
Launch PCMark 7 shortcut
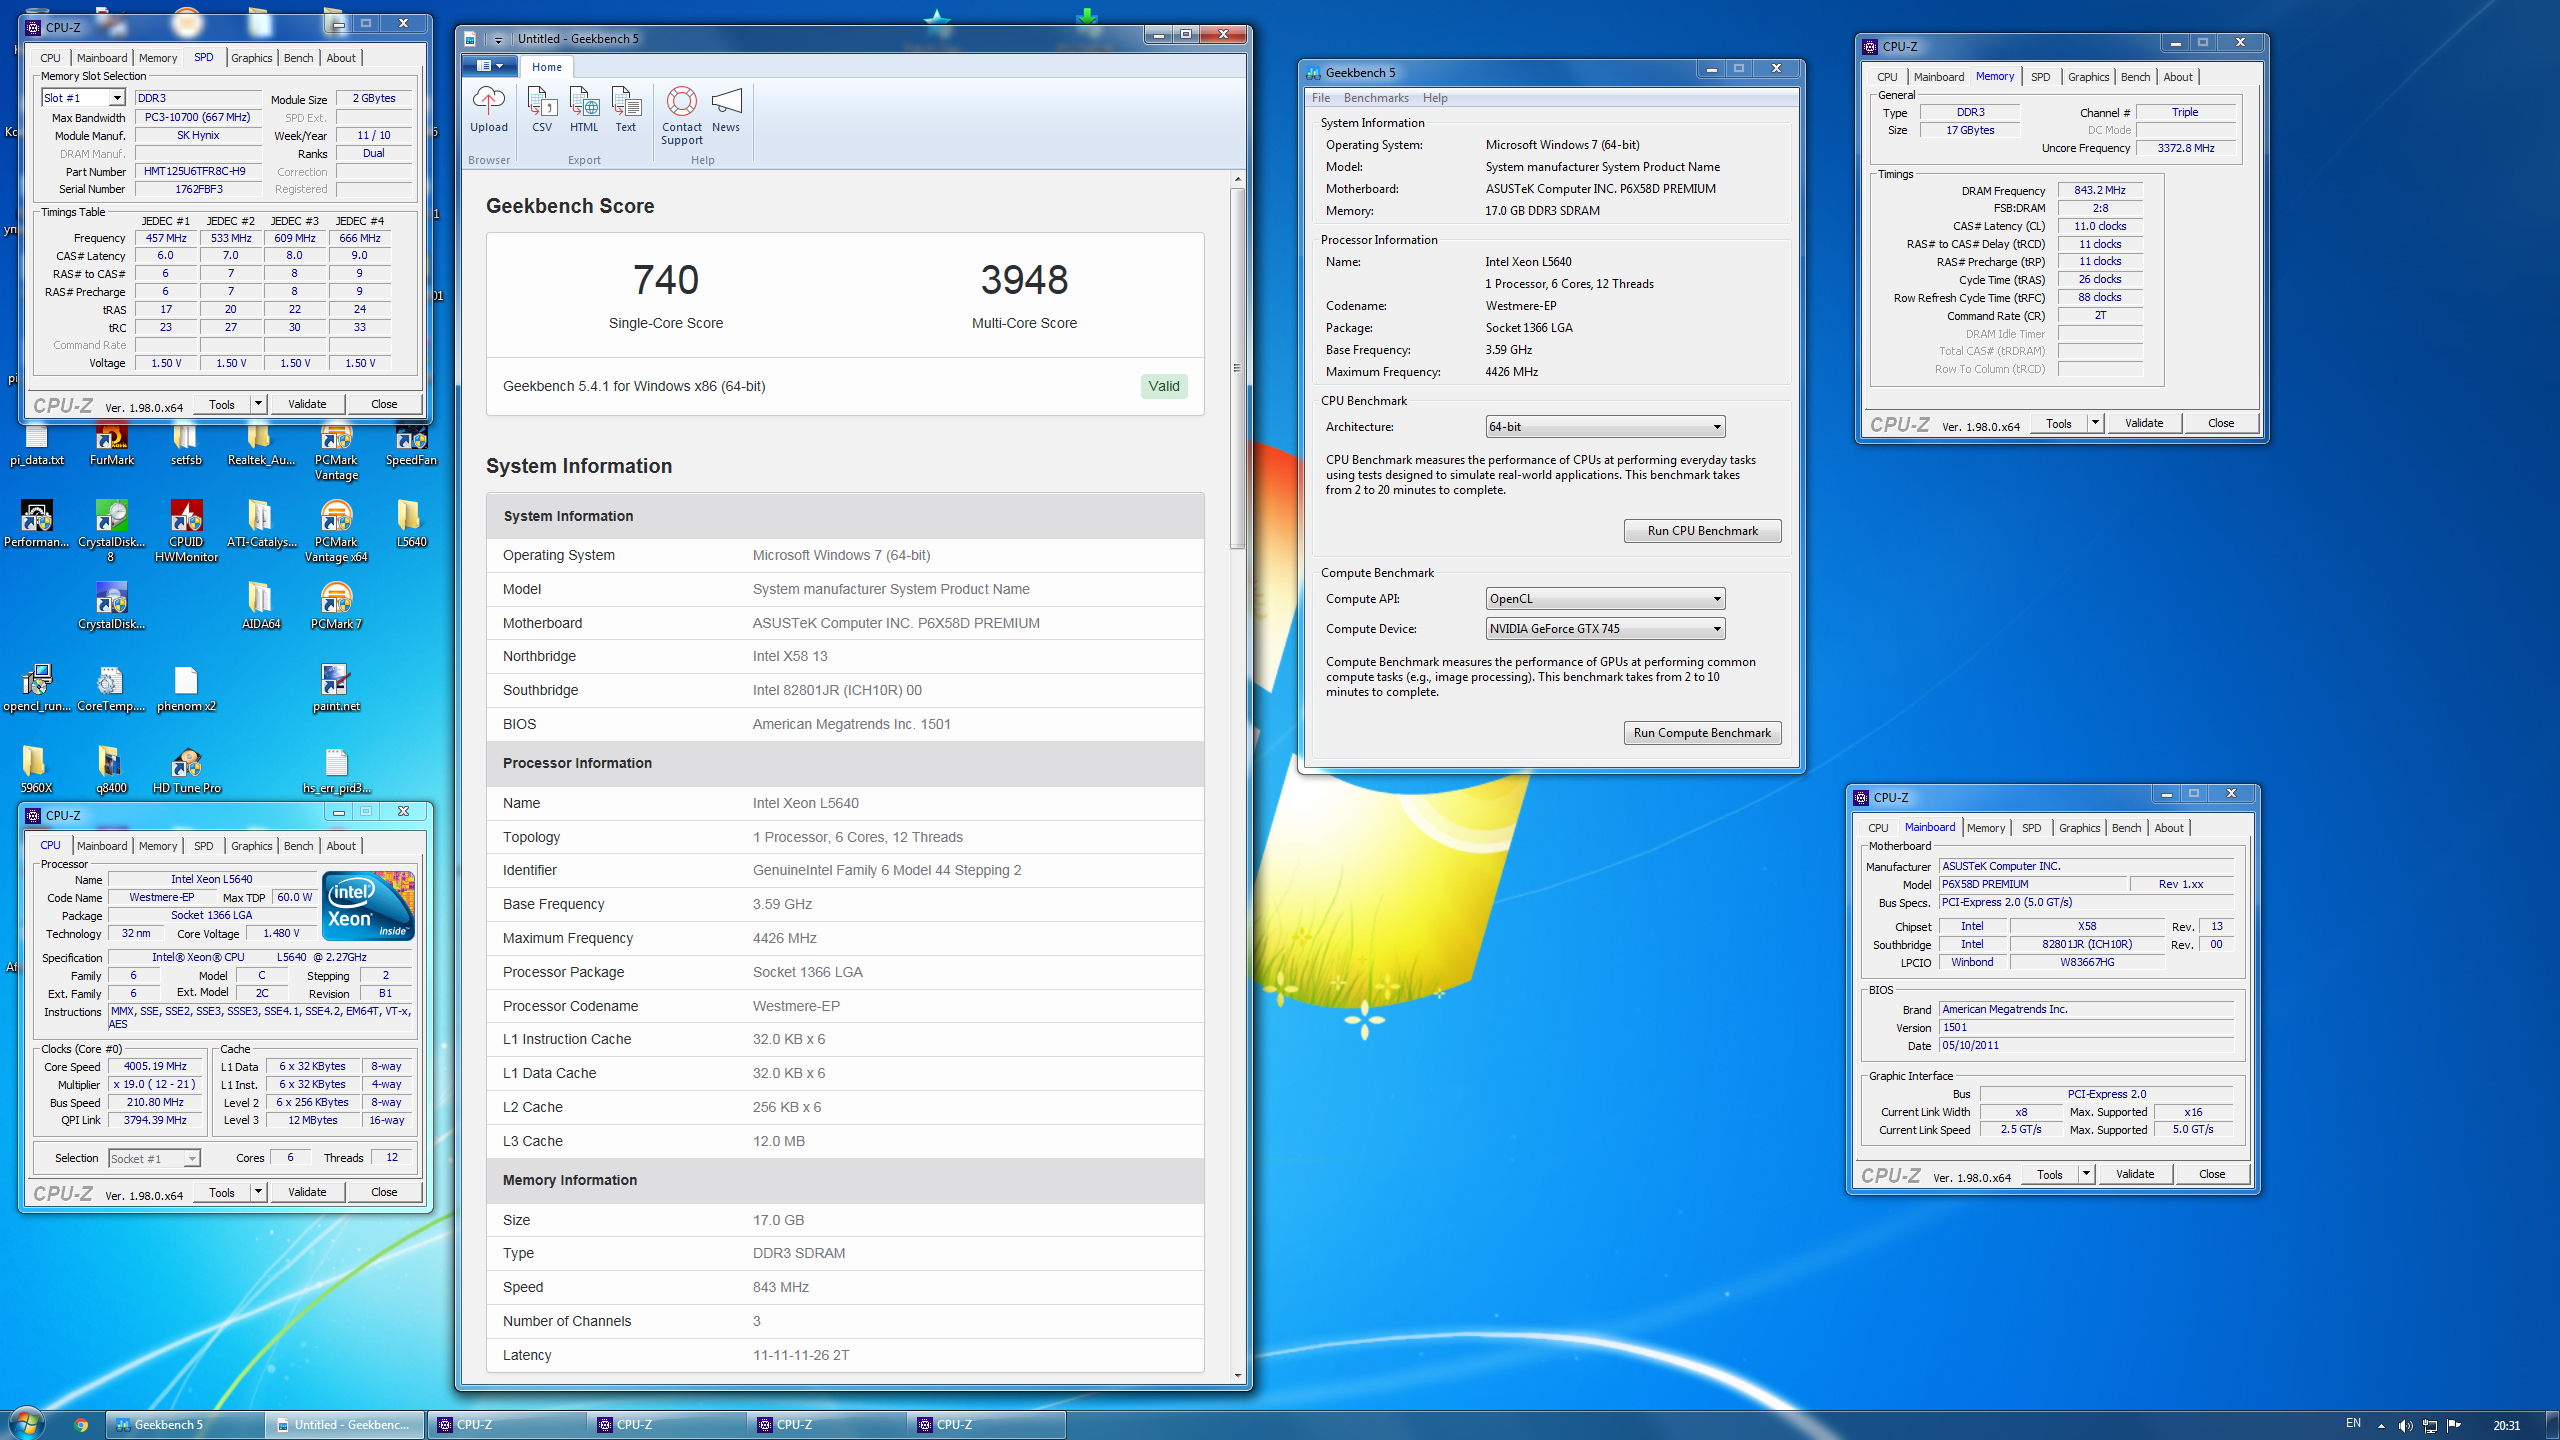(x=336, y=607)
